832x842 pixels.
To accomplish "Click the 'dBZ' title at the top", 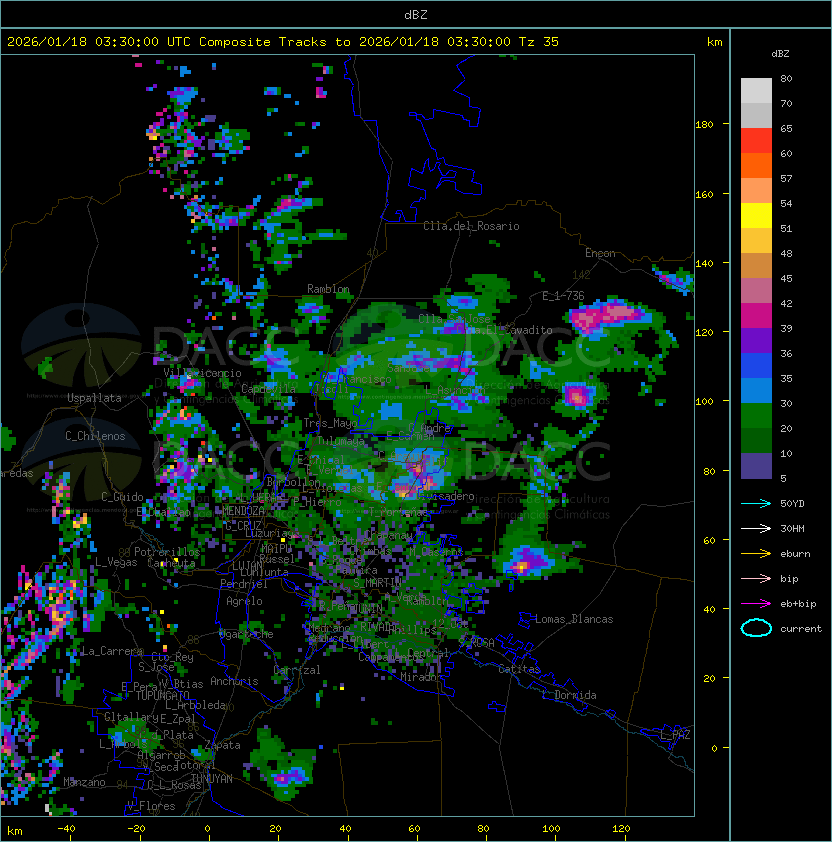I will [416, 14].
